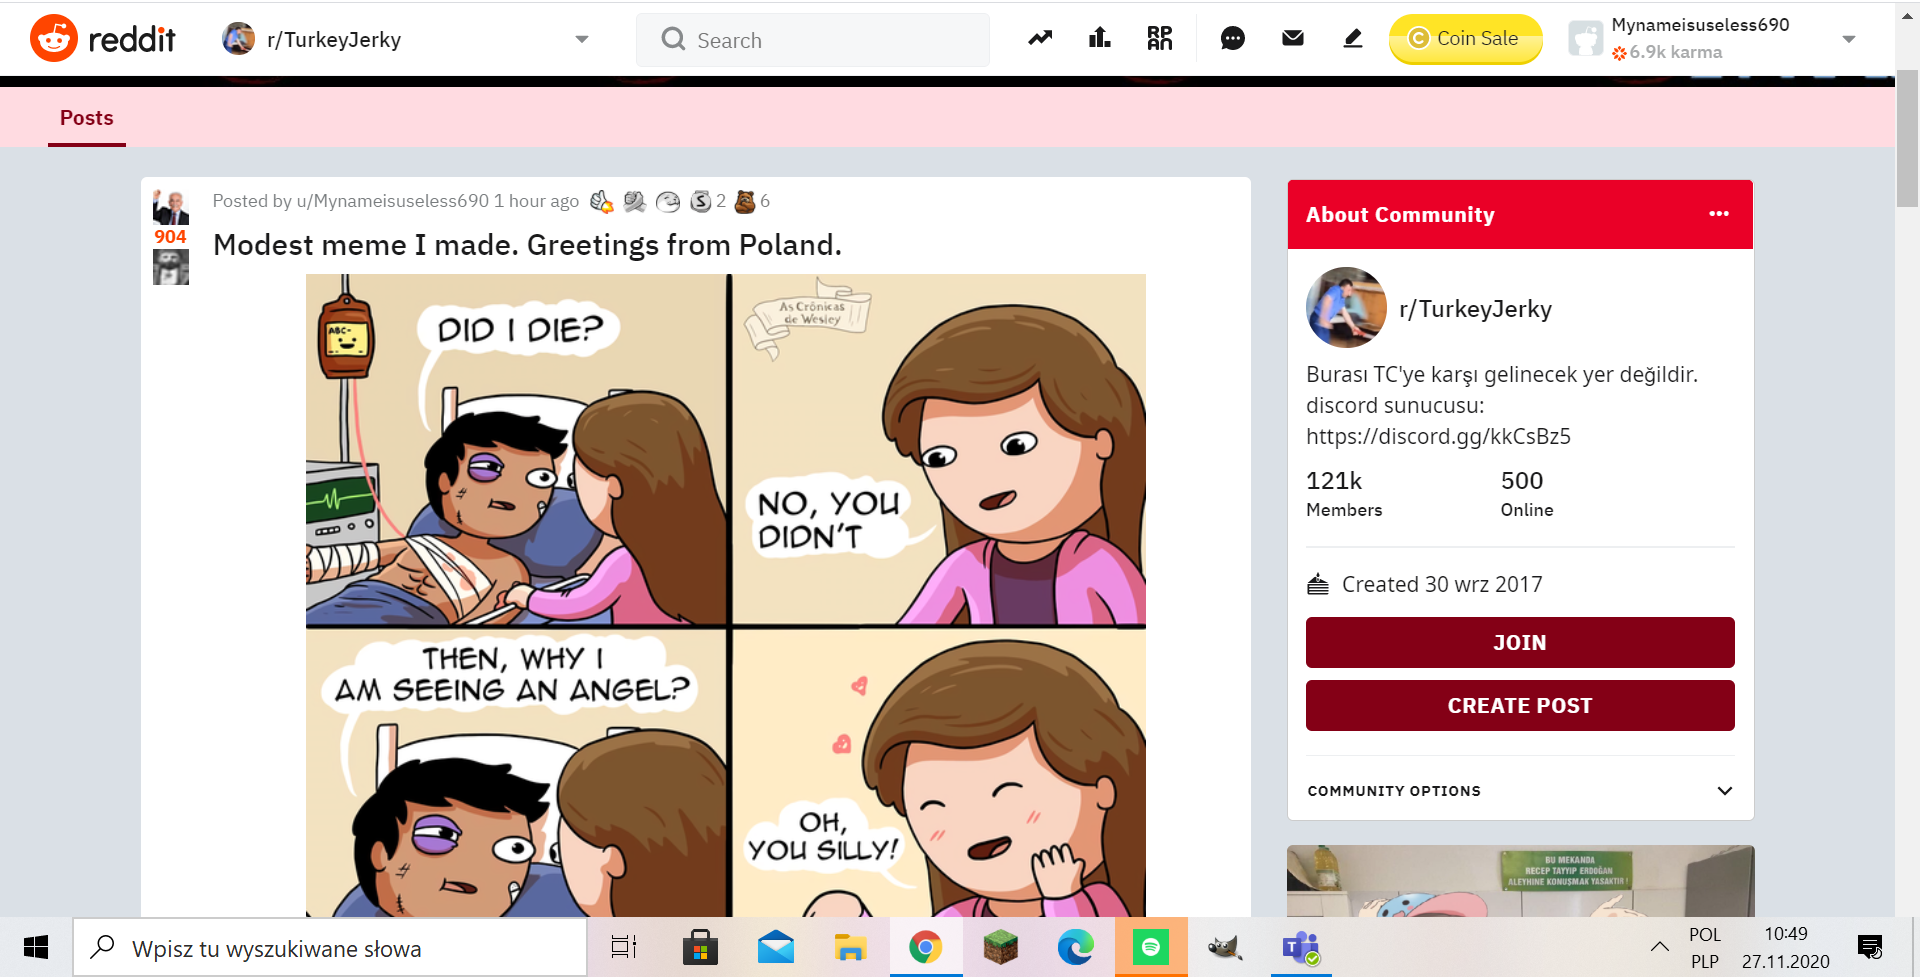Open GIMP from the taskbar

click(1226, 947)
